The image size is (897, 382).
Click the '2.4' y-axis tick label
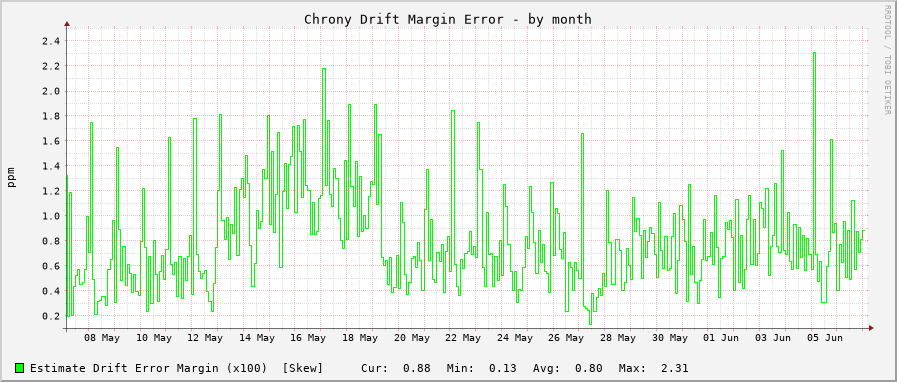51,41
